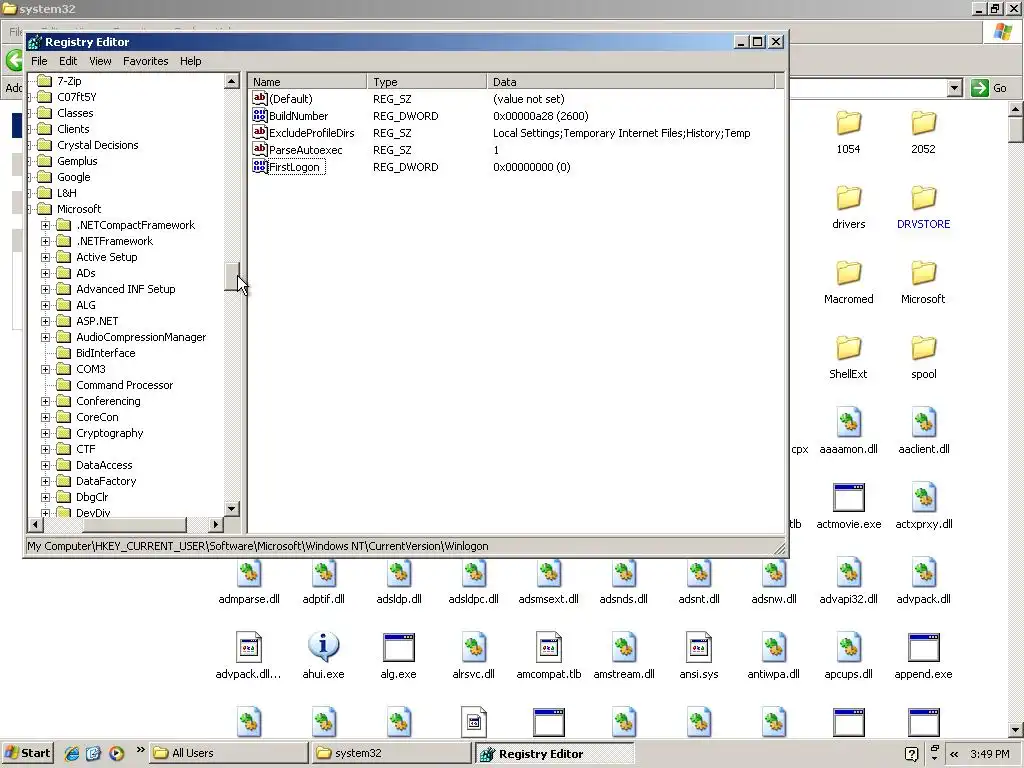Select the ShellExt folder icon
The width and height of the screenshot is (1024, 768).
click(848, 349)
